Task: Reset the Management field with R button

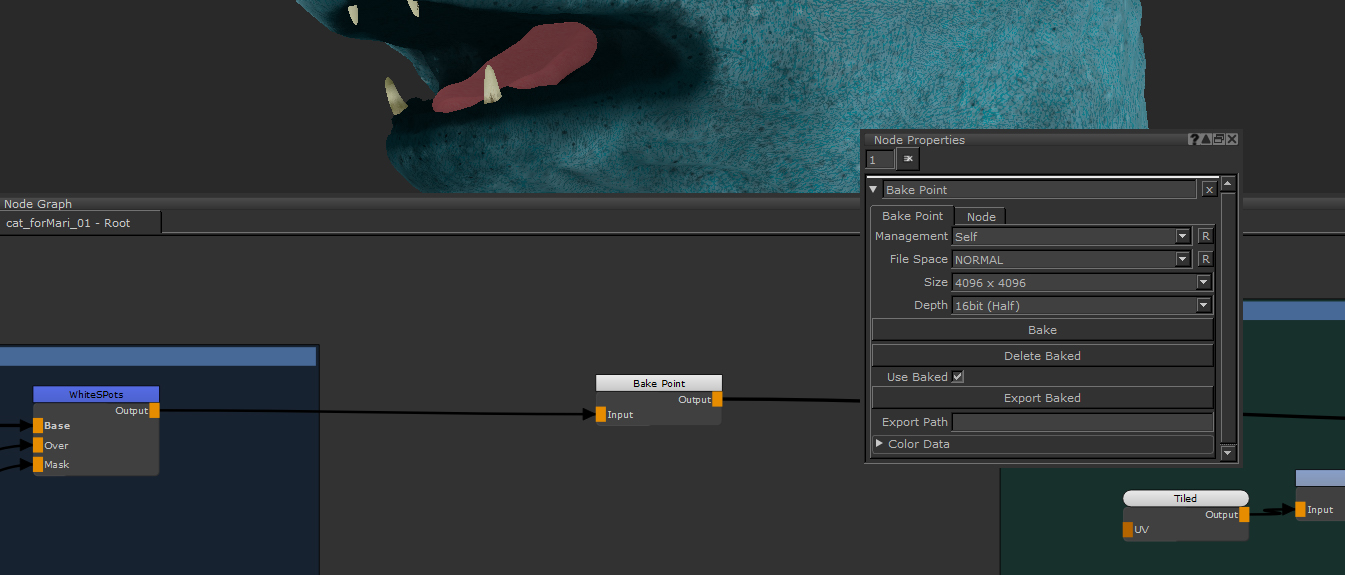Action: point(1205,236)
